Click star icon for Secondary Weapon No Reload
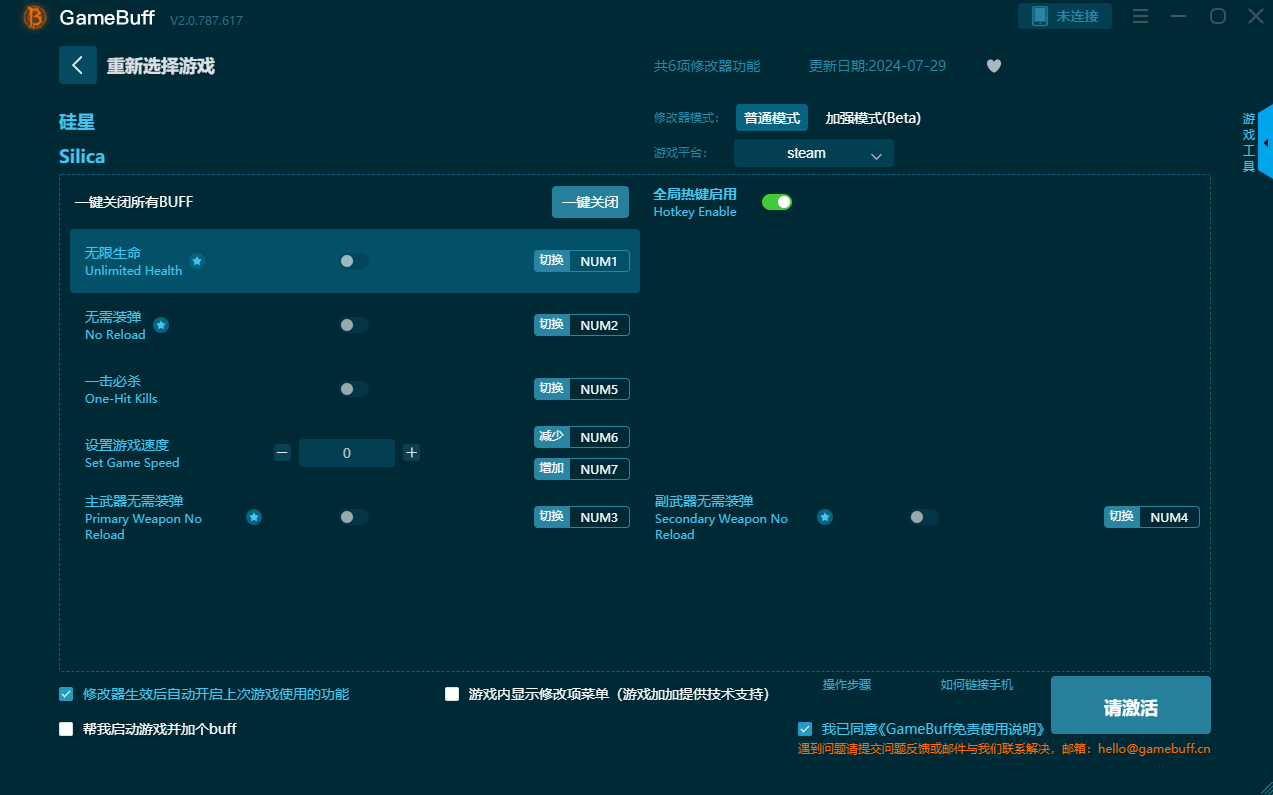This screenshot has width=1273, height=795. coord(824,517)
